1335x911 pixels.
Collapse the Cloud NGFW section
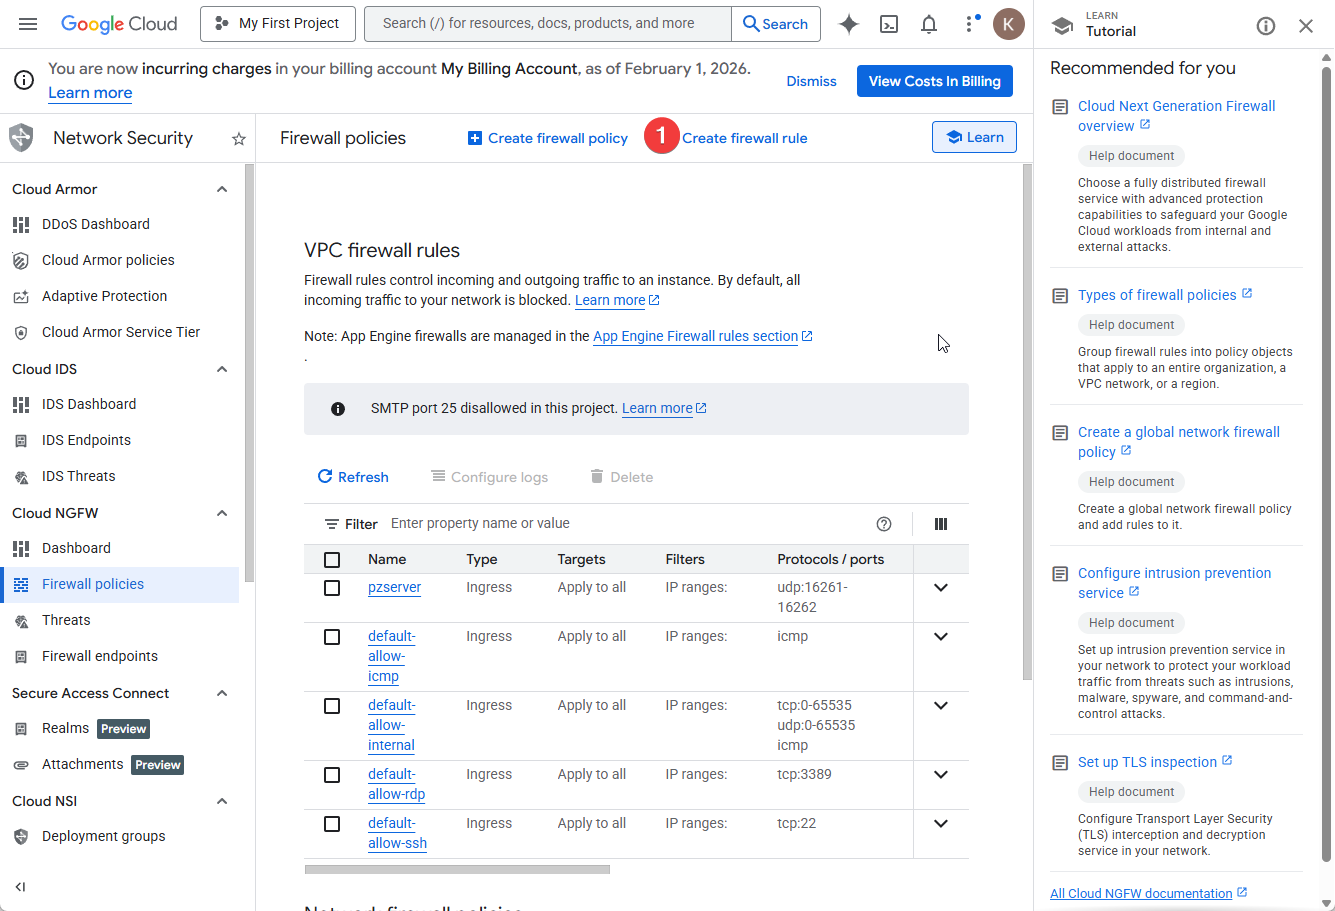(x=222, y=513)
